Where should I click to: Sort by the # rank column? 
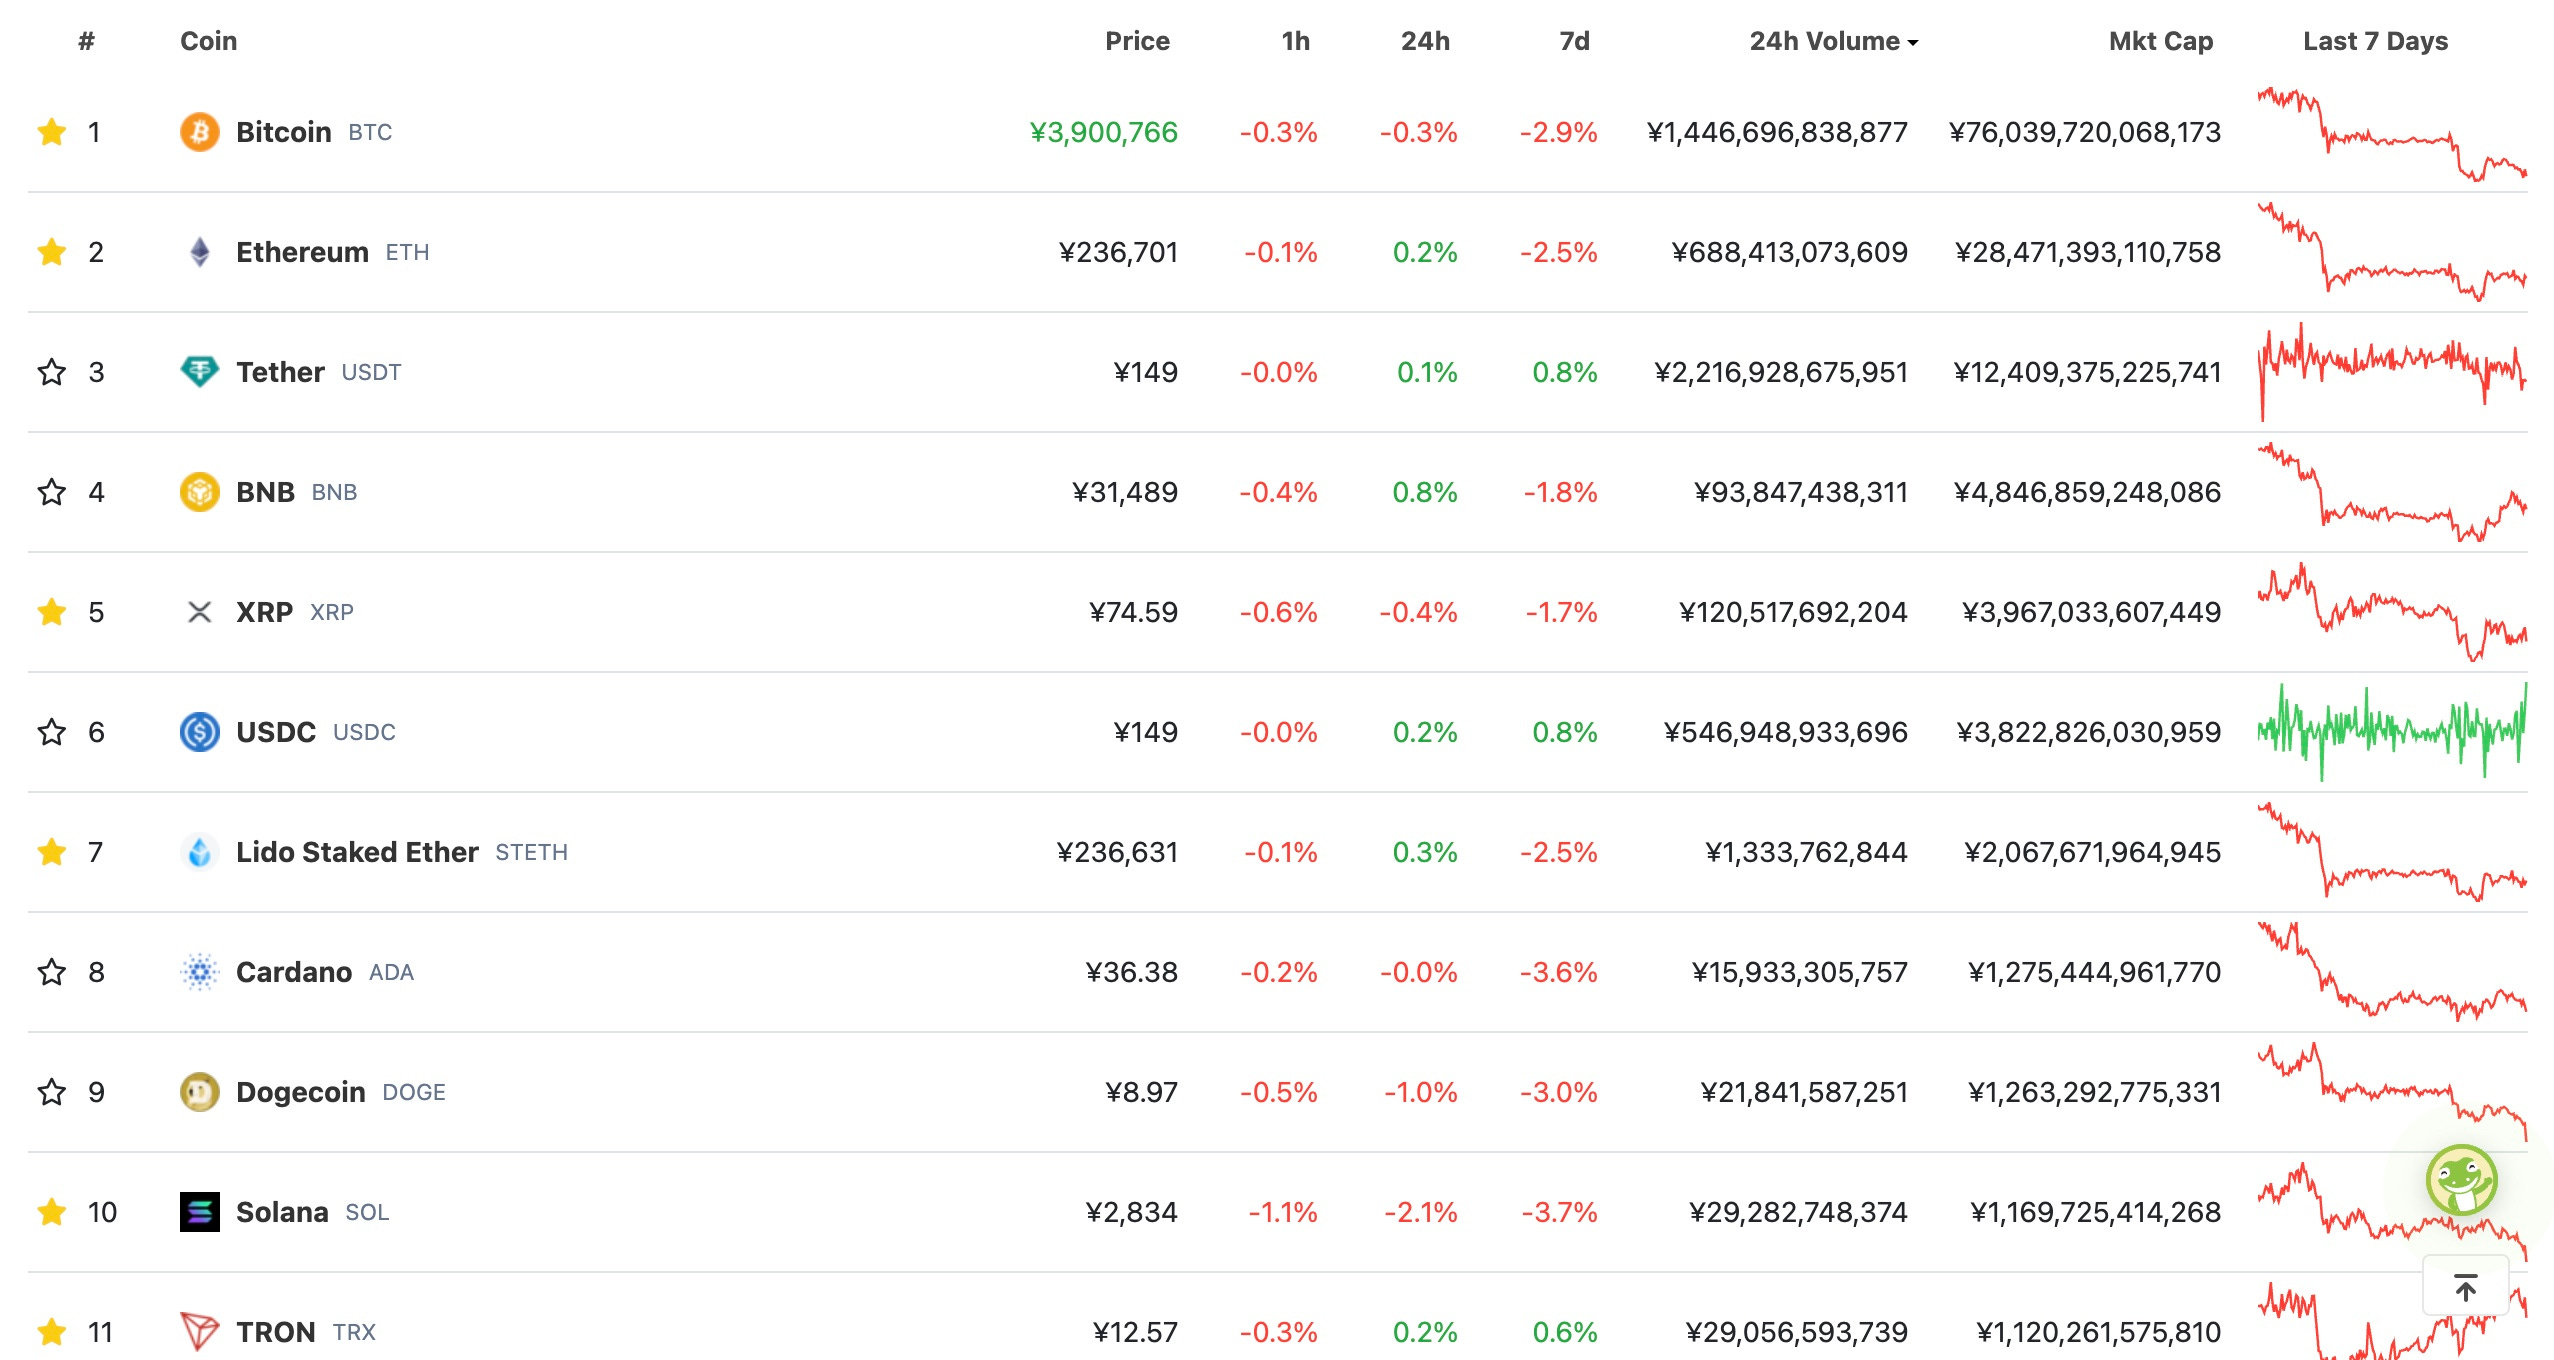point(87,41)
